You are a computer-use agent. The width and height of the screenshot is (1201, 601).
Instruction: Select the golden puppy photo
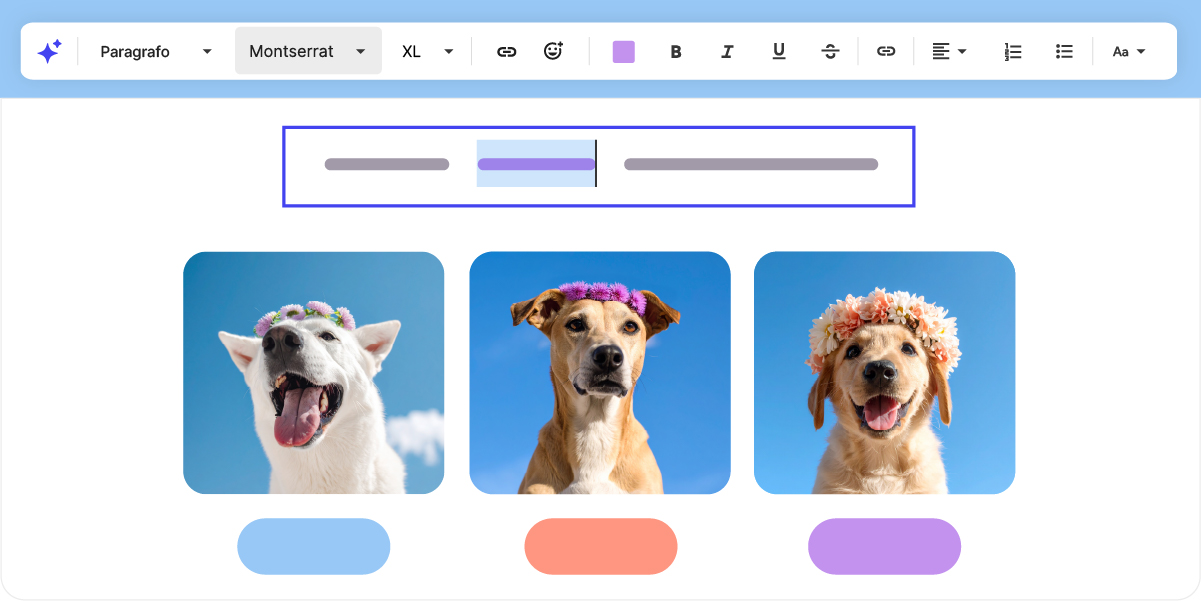pyautogui.click(x=885, y=373)
